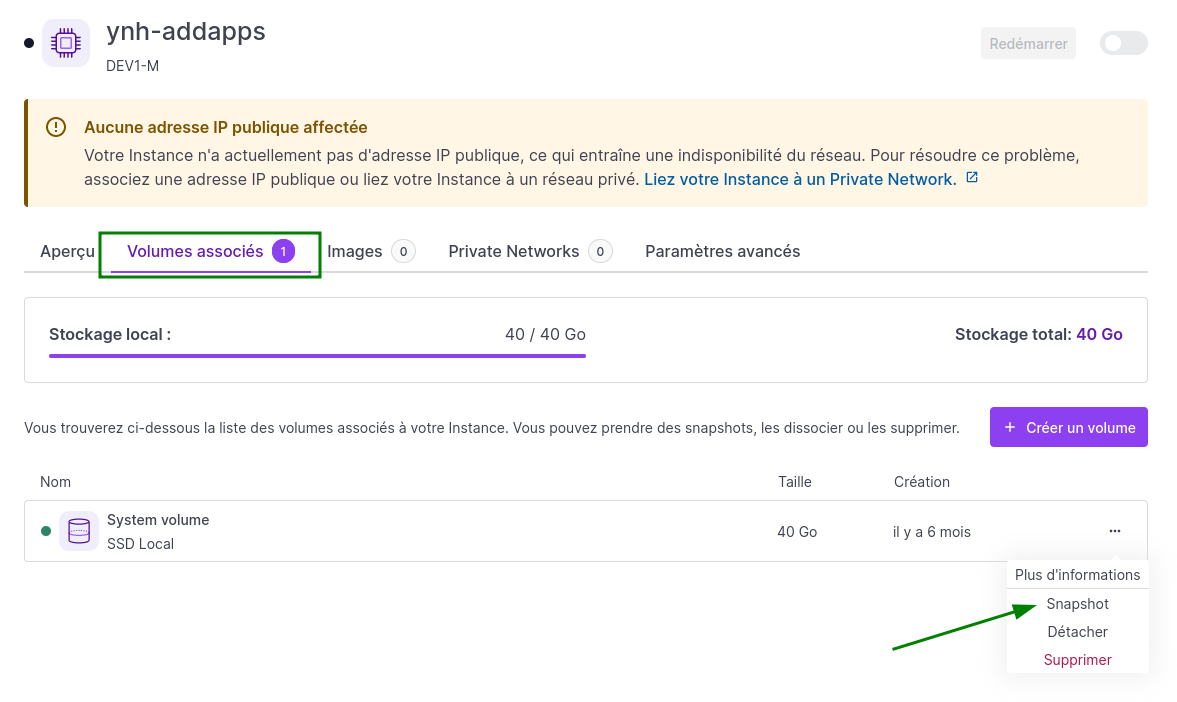
Task: Go to the Paramètres avancés tab
Action: (722, 251)
